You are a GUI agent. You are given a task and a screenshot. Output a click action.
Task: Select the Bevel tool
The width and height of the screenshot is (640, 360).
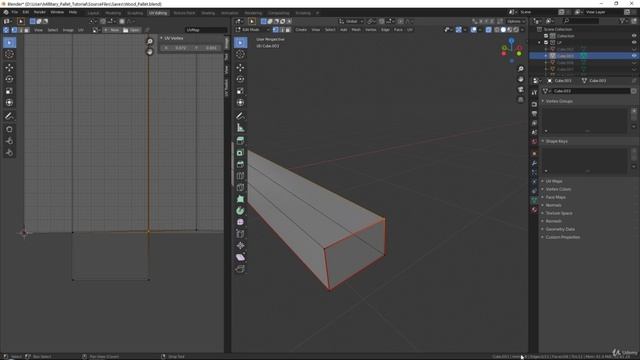[x=241, y=164]
